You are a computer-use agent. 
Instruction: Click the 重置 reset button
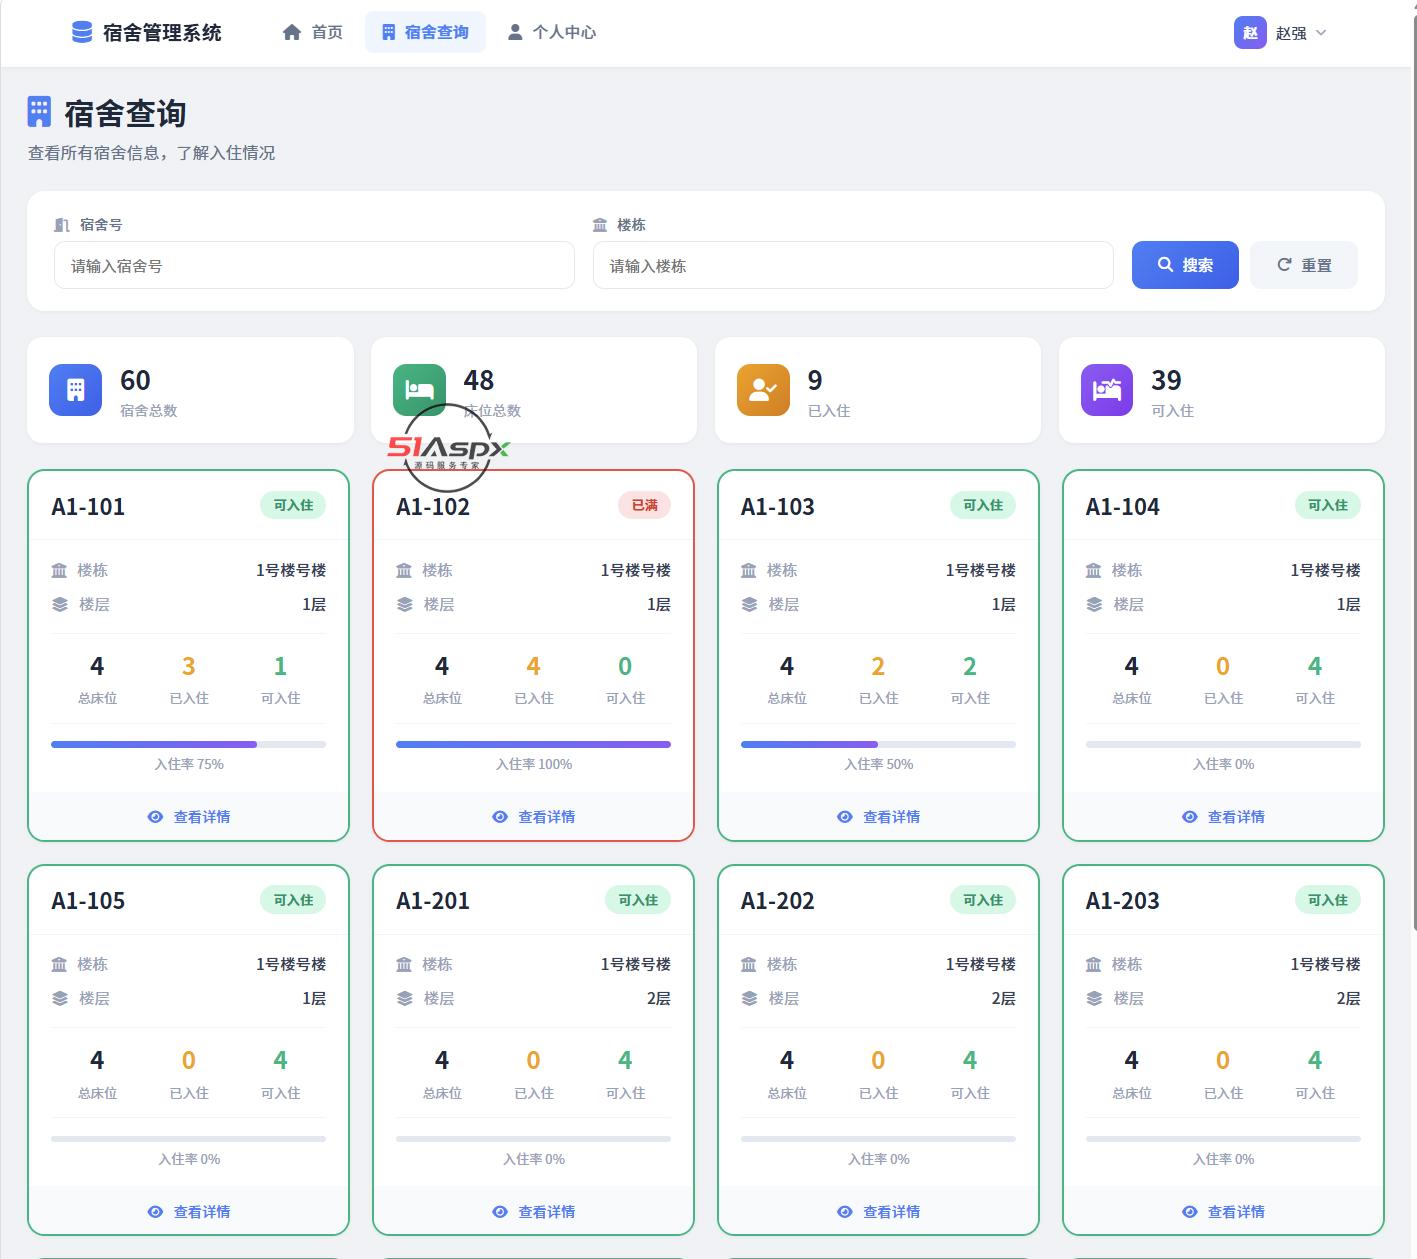(x=1304, y=265)
